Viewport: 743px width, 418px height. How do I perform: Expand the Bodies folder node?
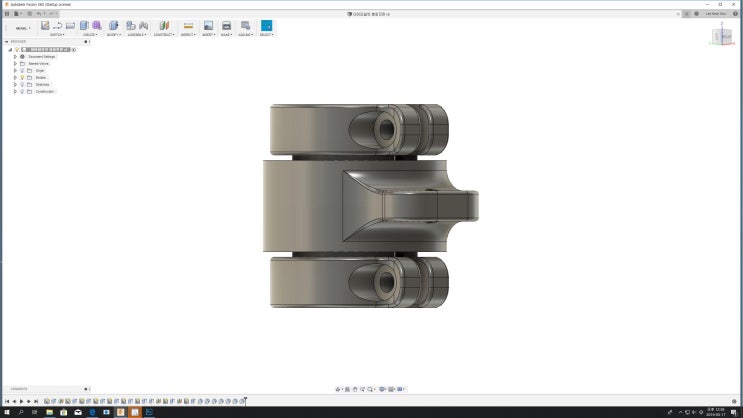[15, 77]
